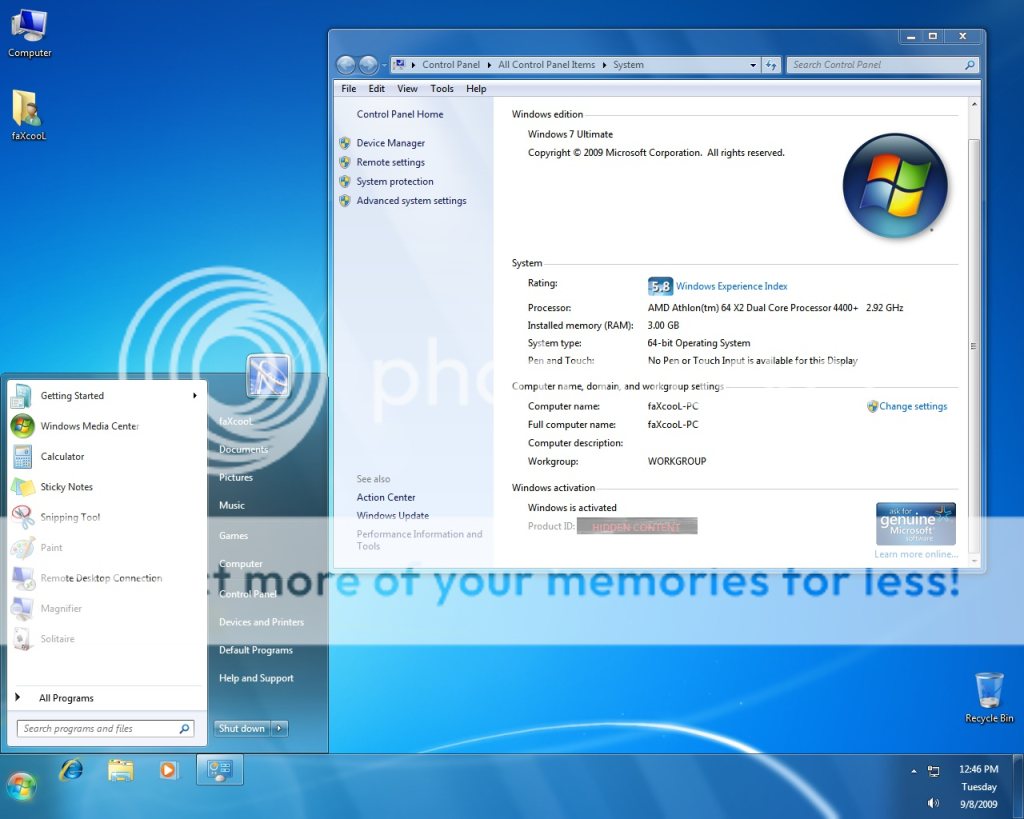Expand the arrow after All Control Panel Items
This screenshot has height=819, width=1024.
604,65
